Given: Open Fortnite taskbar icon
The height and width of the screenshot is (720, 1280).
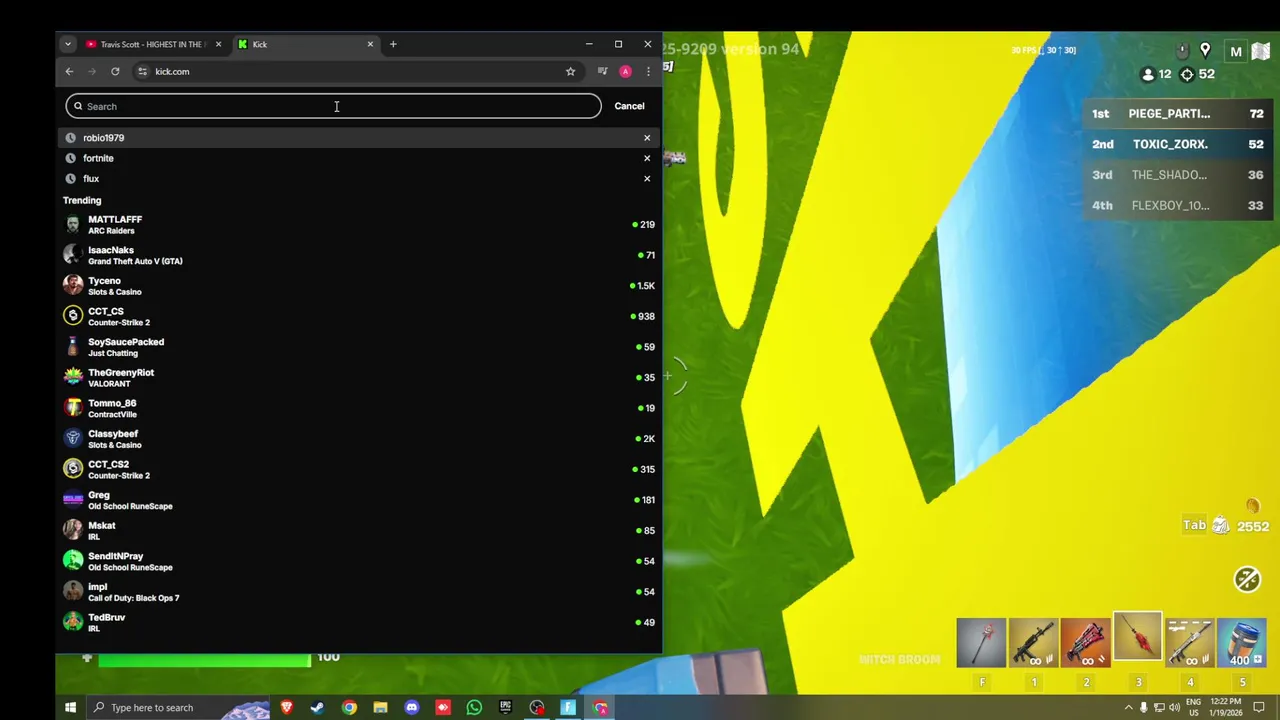Looking at the screenshot, I should point(568,708).
